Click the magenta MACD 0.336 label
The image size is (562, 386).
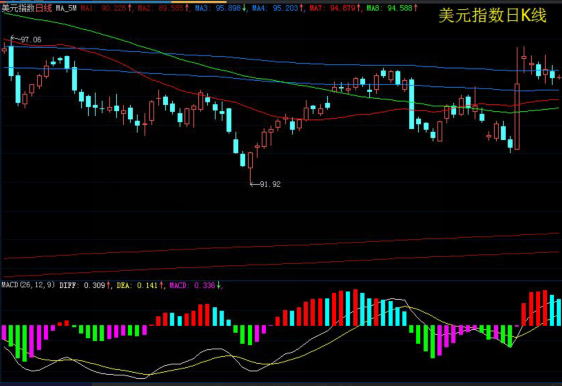point(192,285)
